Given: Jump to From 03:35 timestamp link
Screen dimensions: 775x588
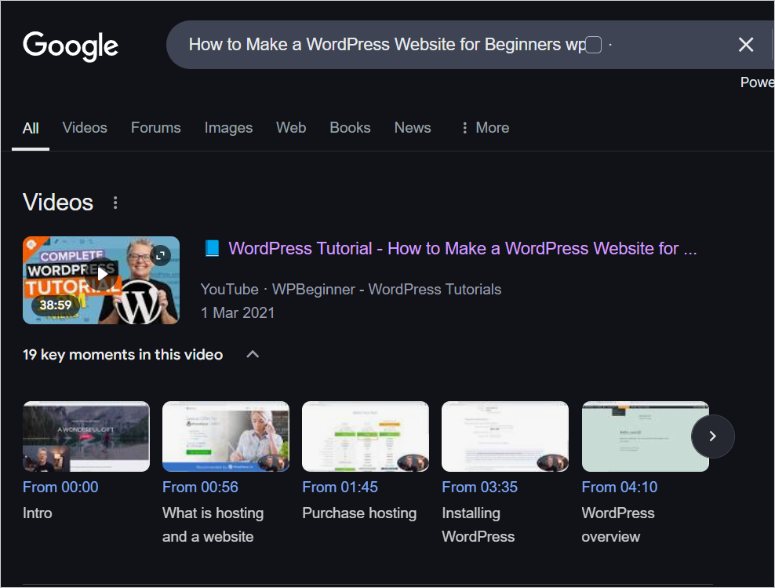Looking at the screenshot, I should click(x=480, y=487).
